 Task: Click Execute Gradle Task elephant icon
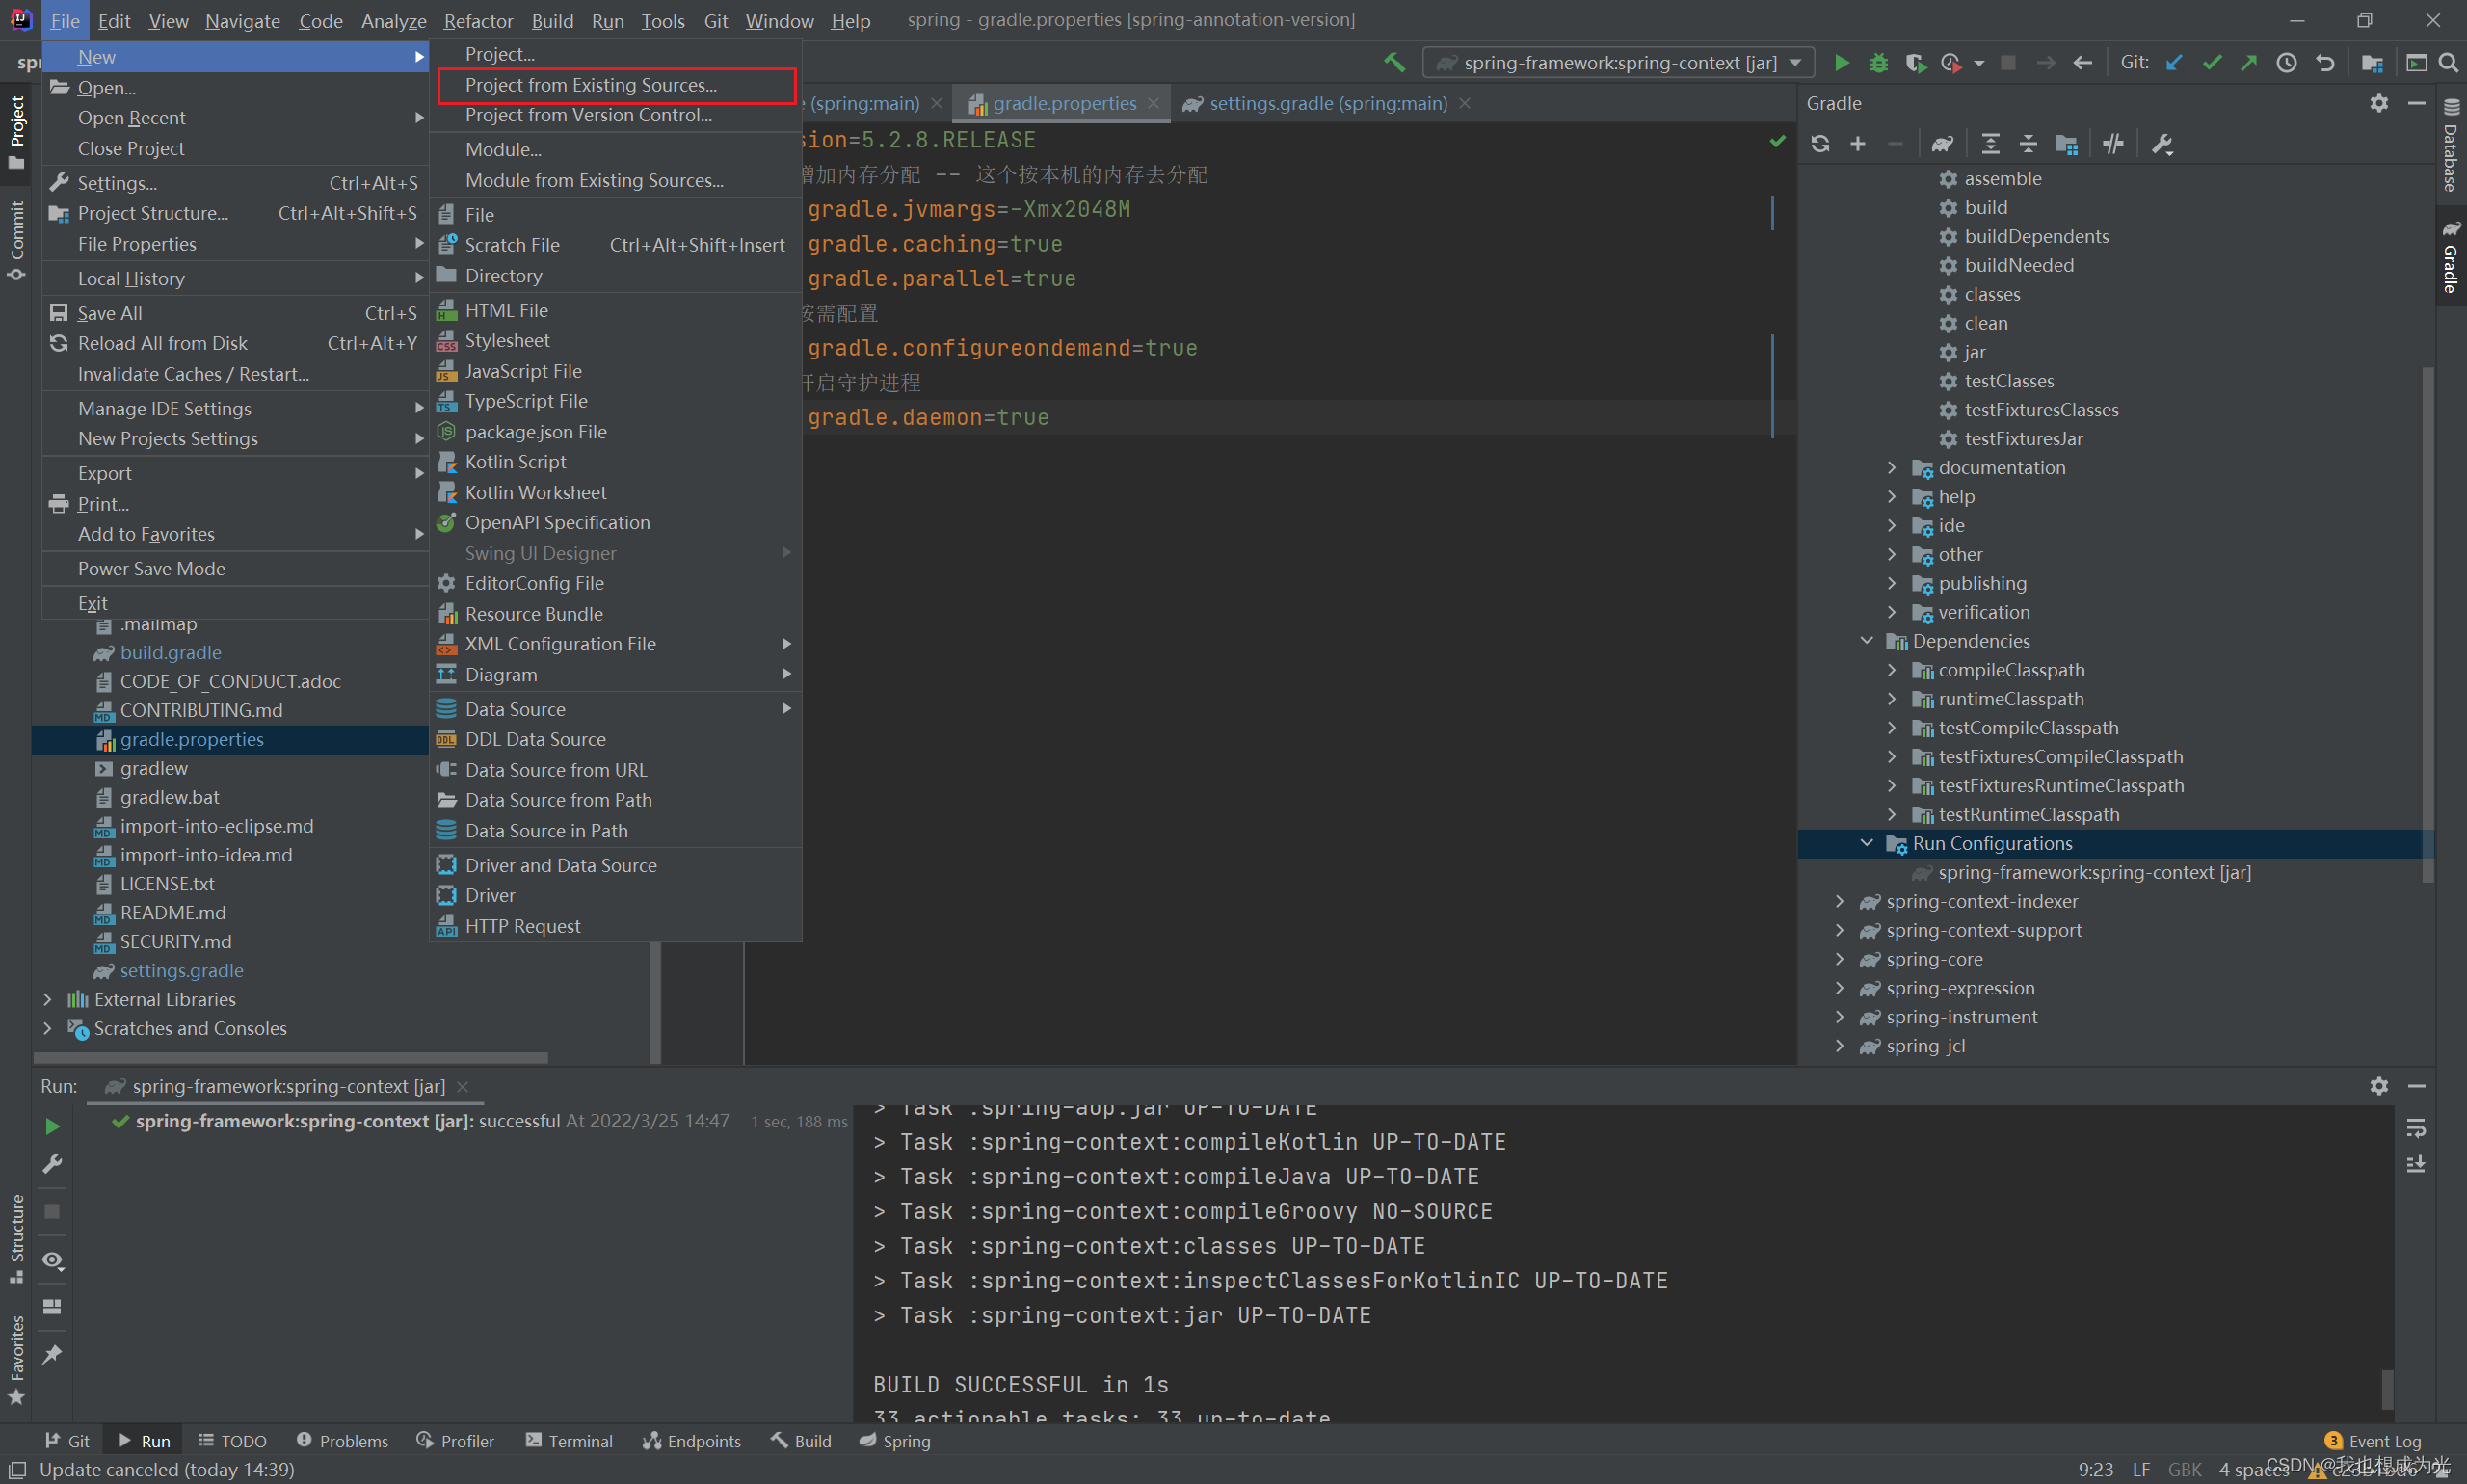[1942, 144]
